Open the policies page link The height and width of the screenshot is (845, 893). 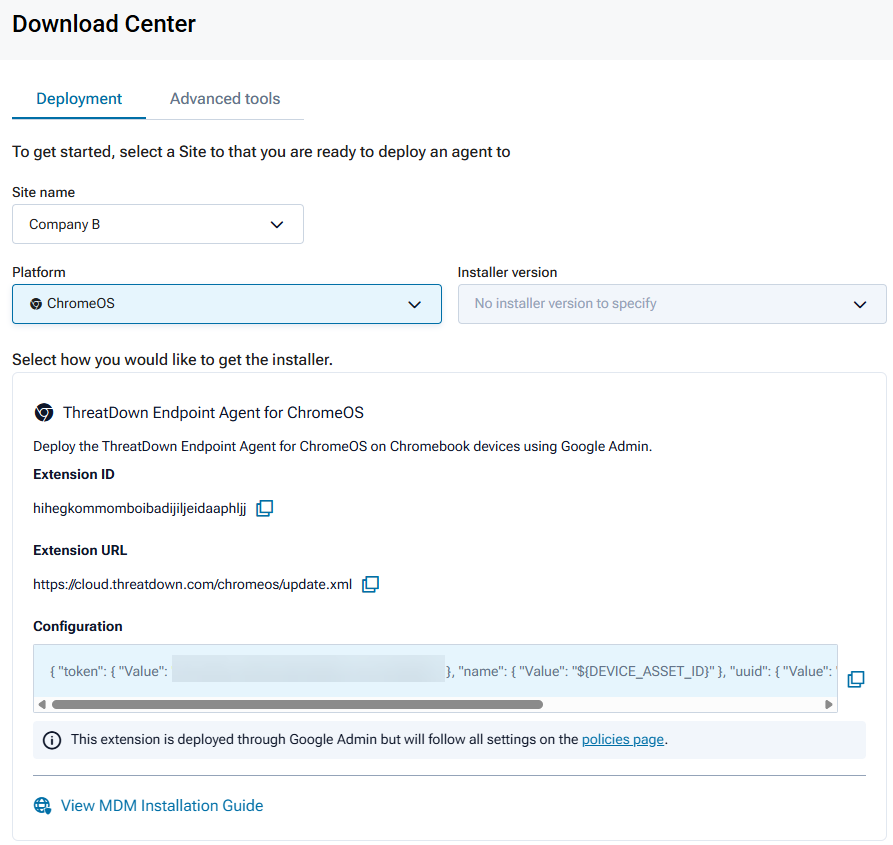pos(622,739)
